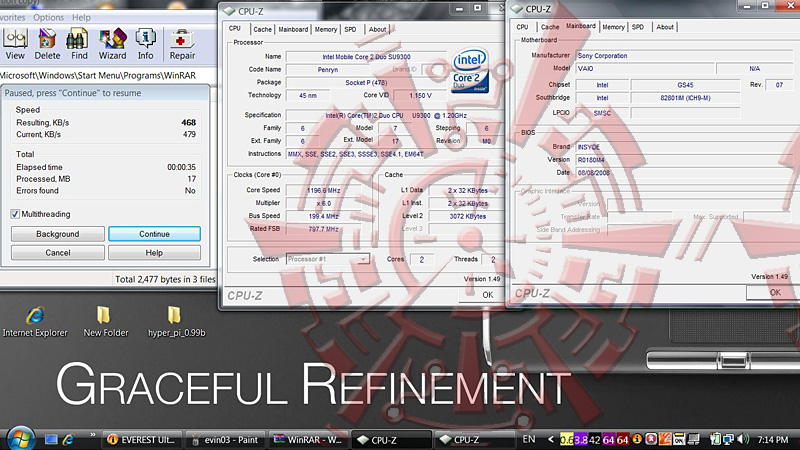Viewport: 800px width, 450px height.
Task: Click the yellow 0.6 tray sensor icon
Action: 566,440
